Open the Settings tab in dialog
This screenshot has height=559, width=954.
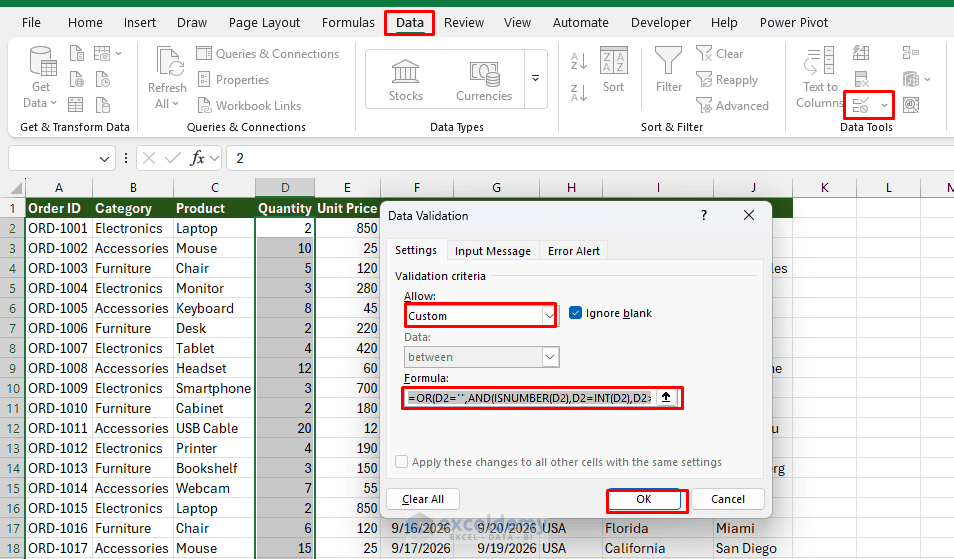pos(416,250)
